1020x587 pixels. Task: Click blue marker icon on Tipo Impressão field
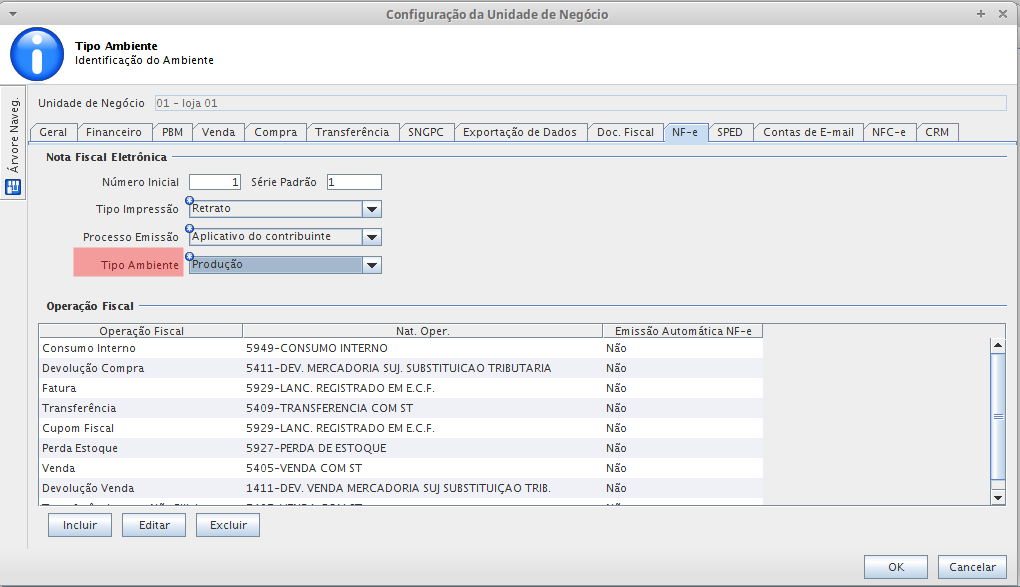[x=189, y=200]
